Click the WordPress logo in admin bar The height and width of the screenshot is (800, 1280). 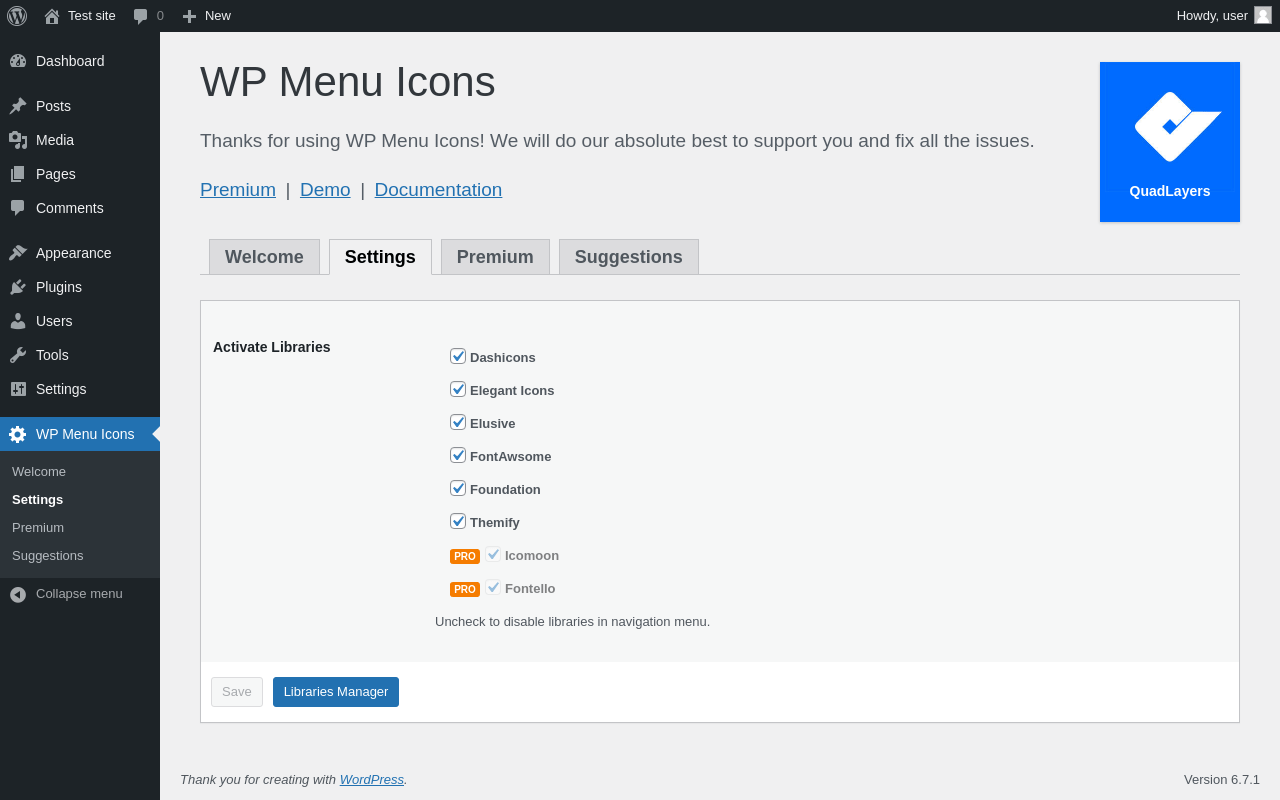click(17, 16)
